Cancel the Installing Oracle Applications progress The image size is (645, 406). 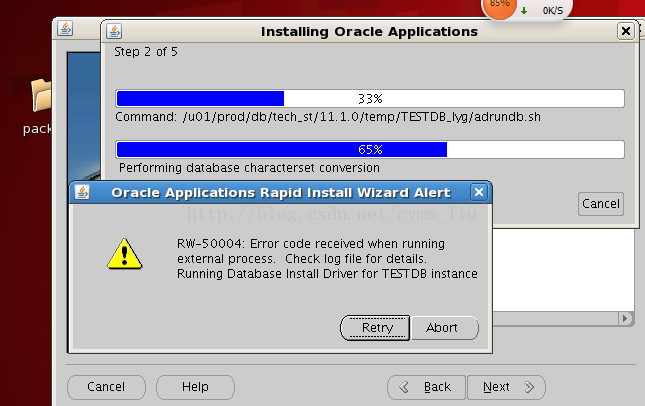601,204
